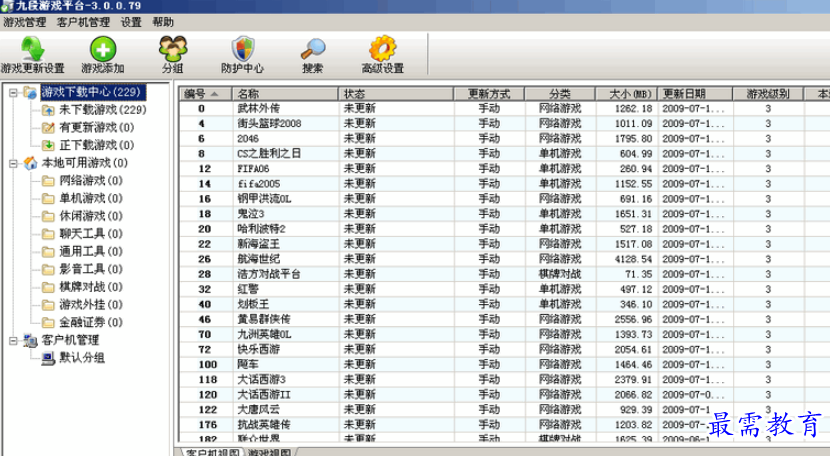Screen dimensions: 830x456
Task: Sort by the 游戏级别 column header
Action: click(x=768, y=94)
